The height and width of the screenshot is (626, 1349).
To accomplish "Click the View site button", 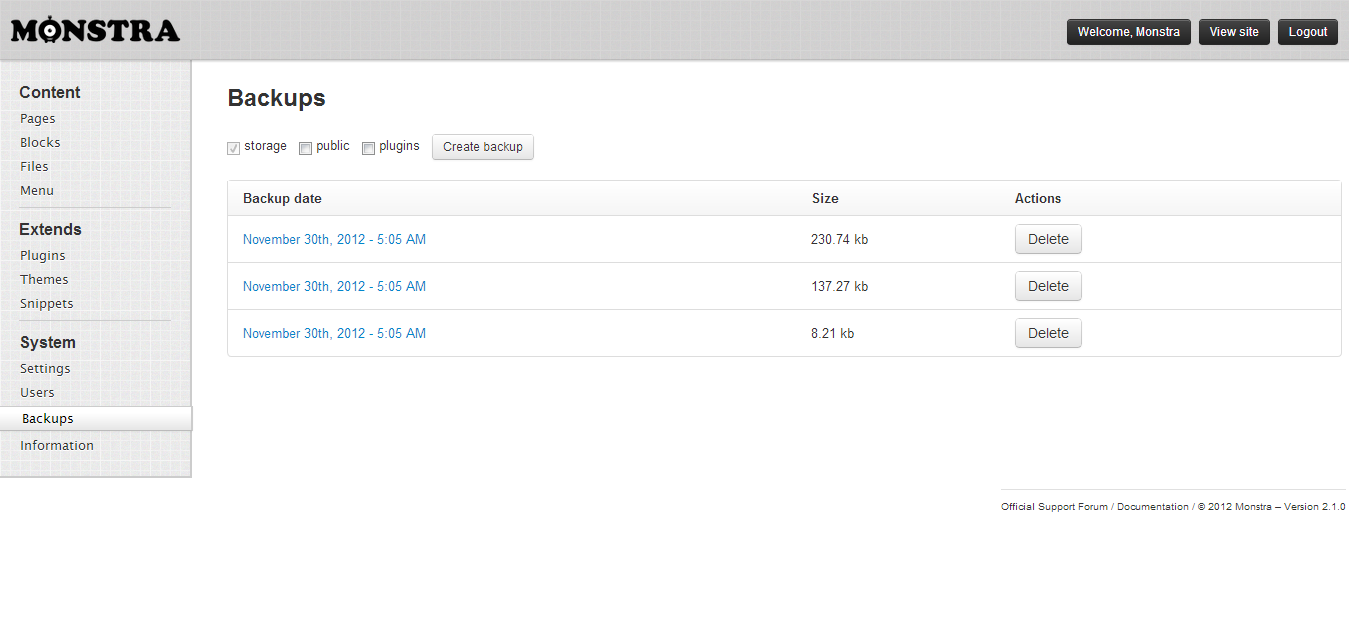I will [x=1233, y=32].
